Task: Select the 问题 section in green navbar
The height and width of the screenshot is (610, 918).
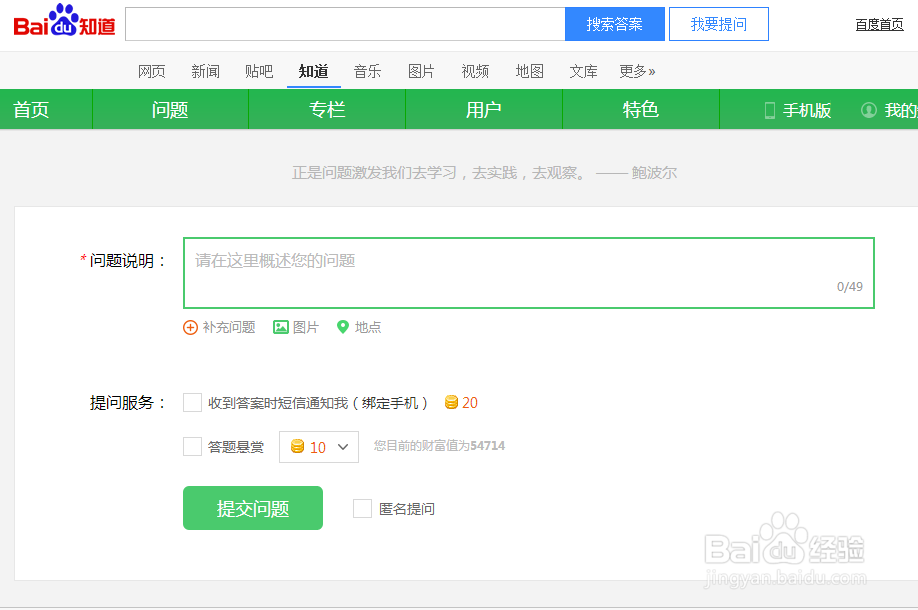Action: click(169, 111)
